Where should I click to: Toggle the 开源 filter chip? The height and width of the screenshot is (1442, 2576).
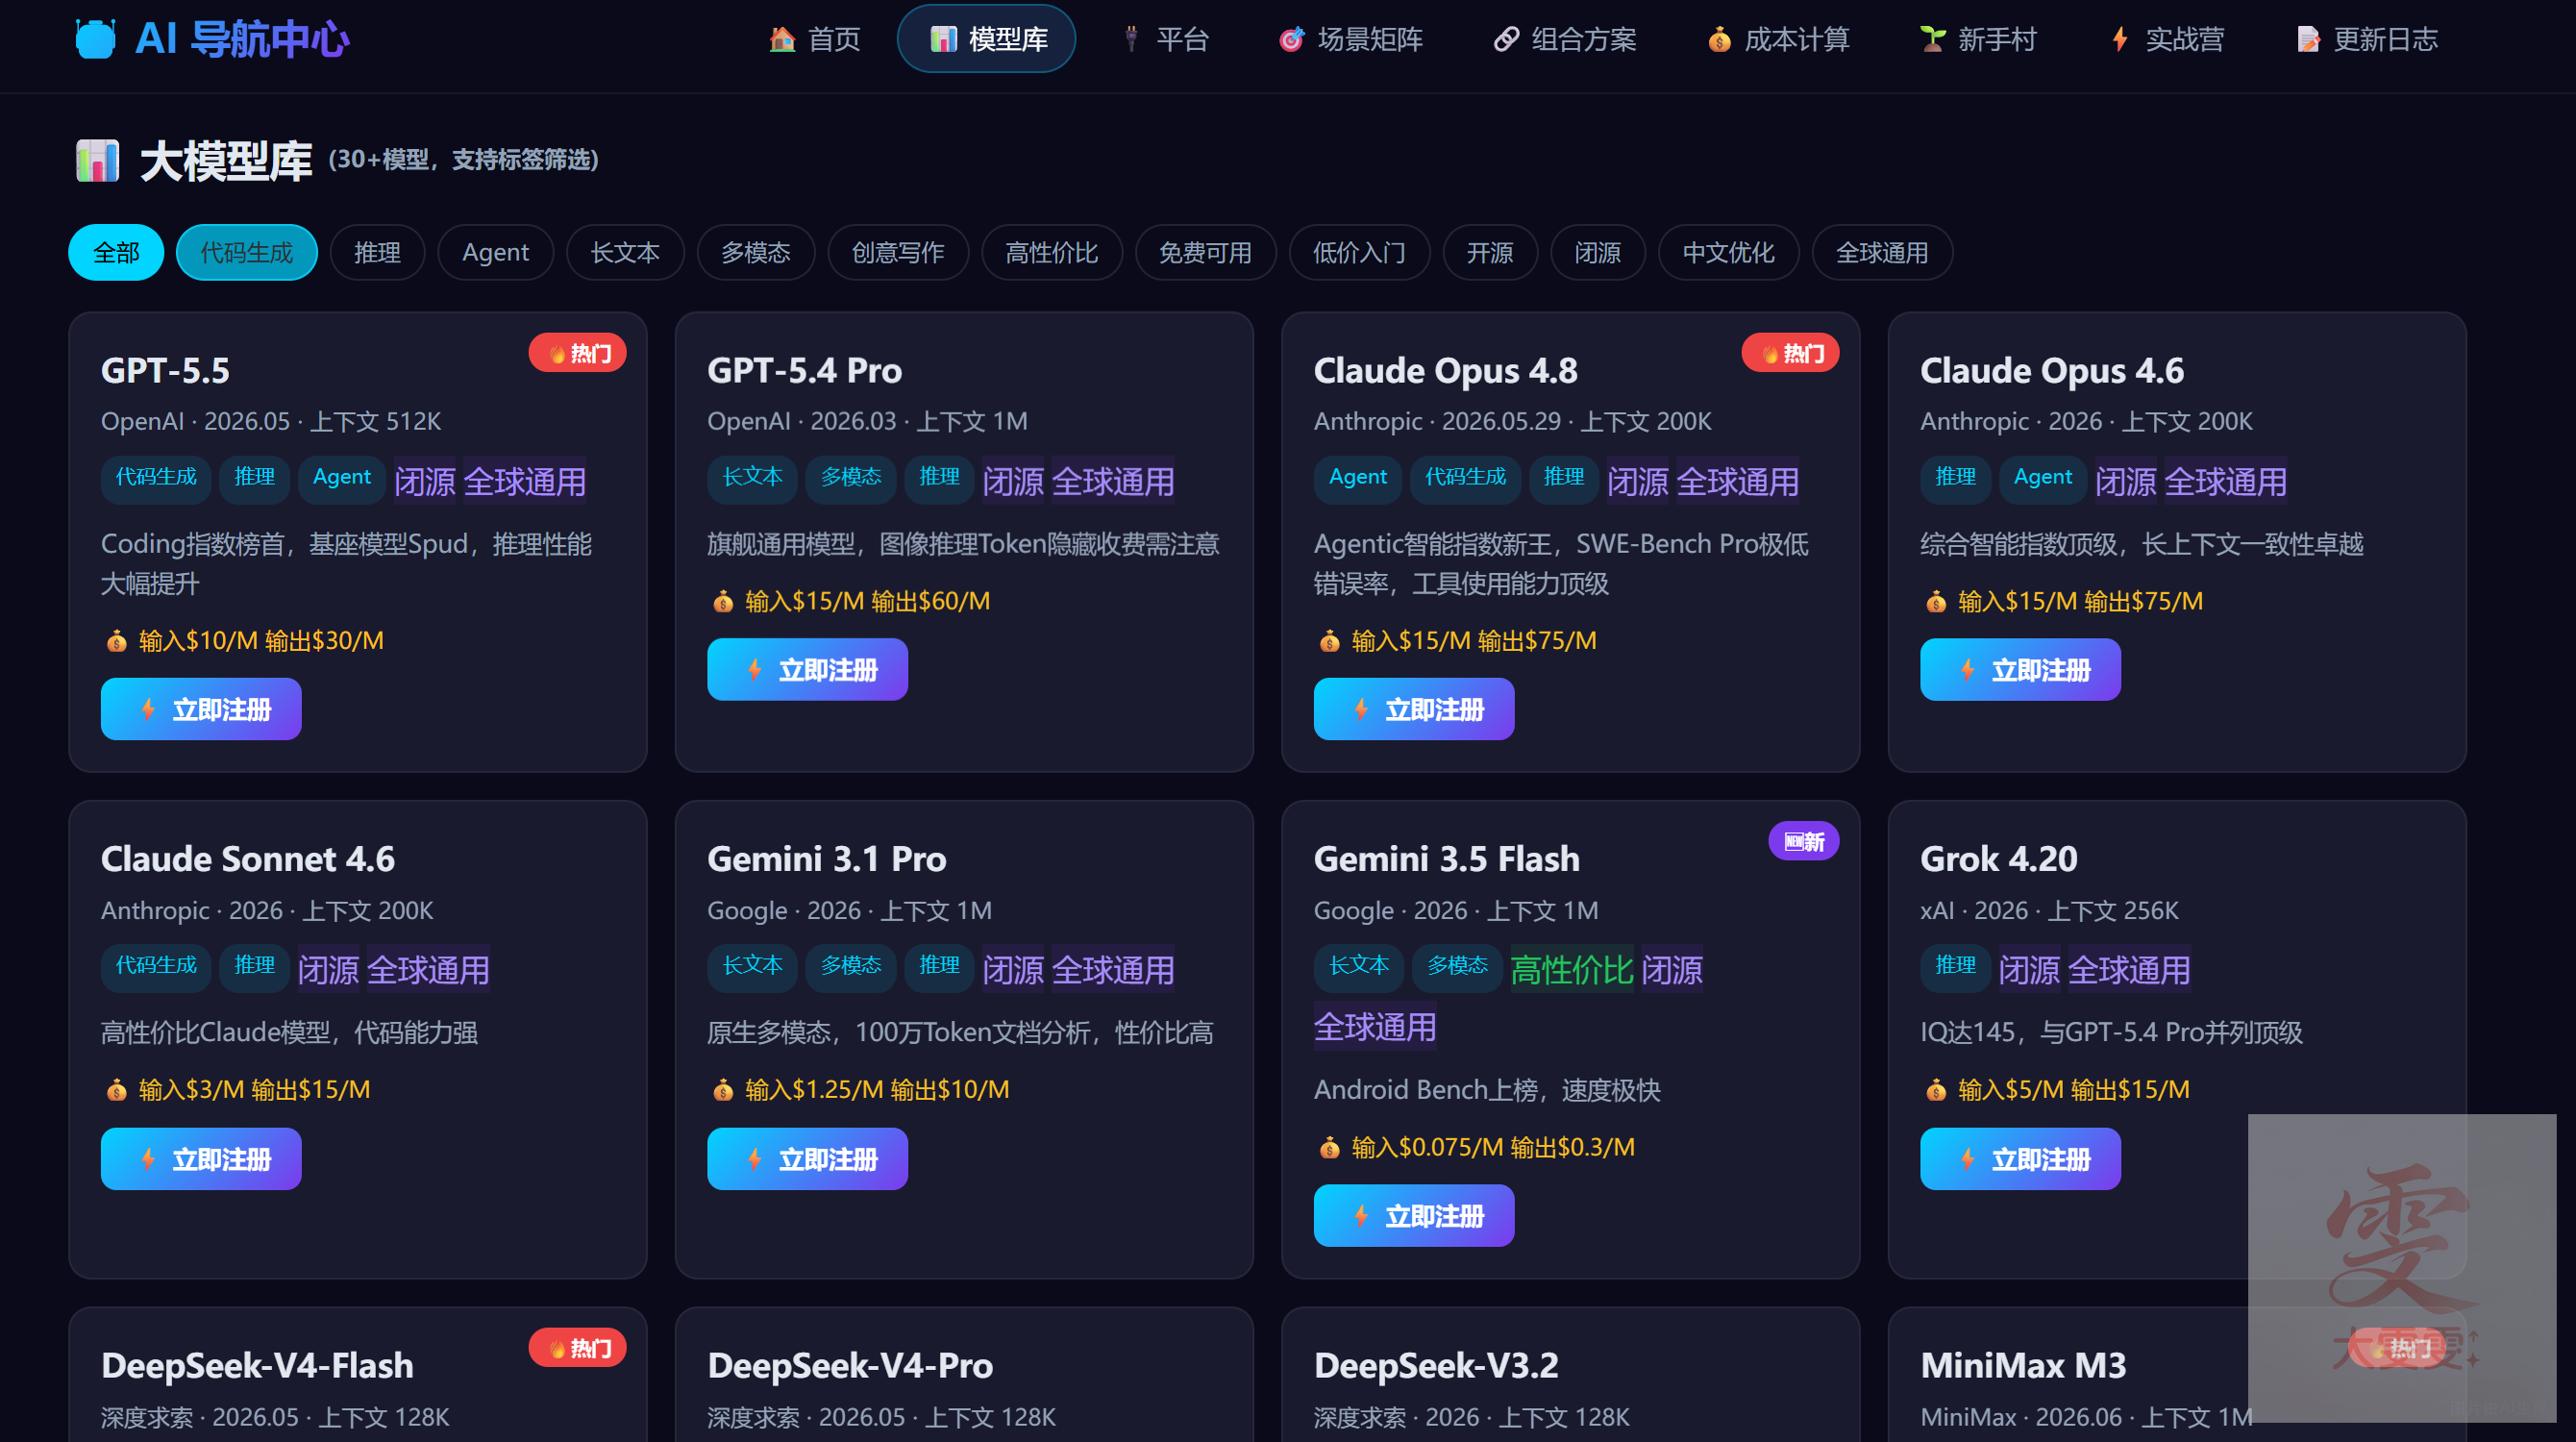(1490, 253)
